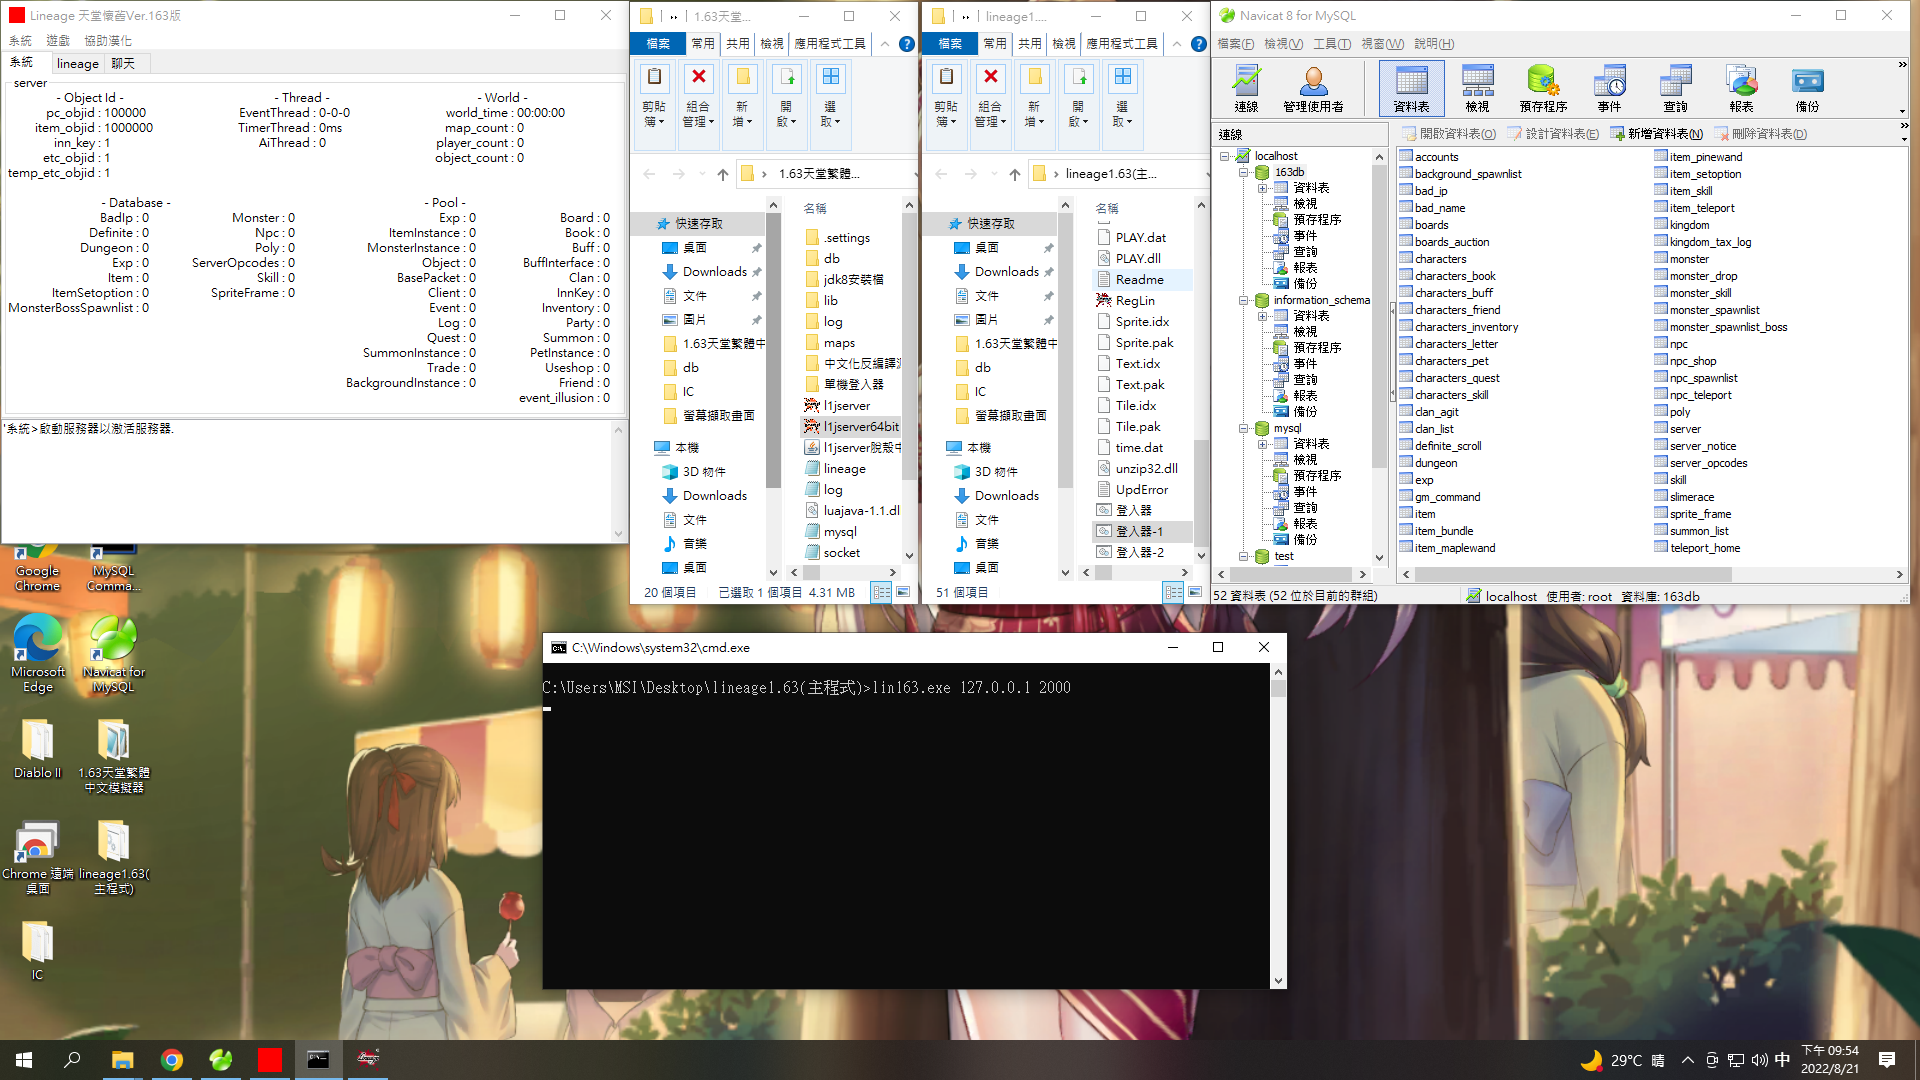Open the IC folder on desktop
Viewport: 1920px width, 1080px height.
coord(37,951)
